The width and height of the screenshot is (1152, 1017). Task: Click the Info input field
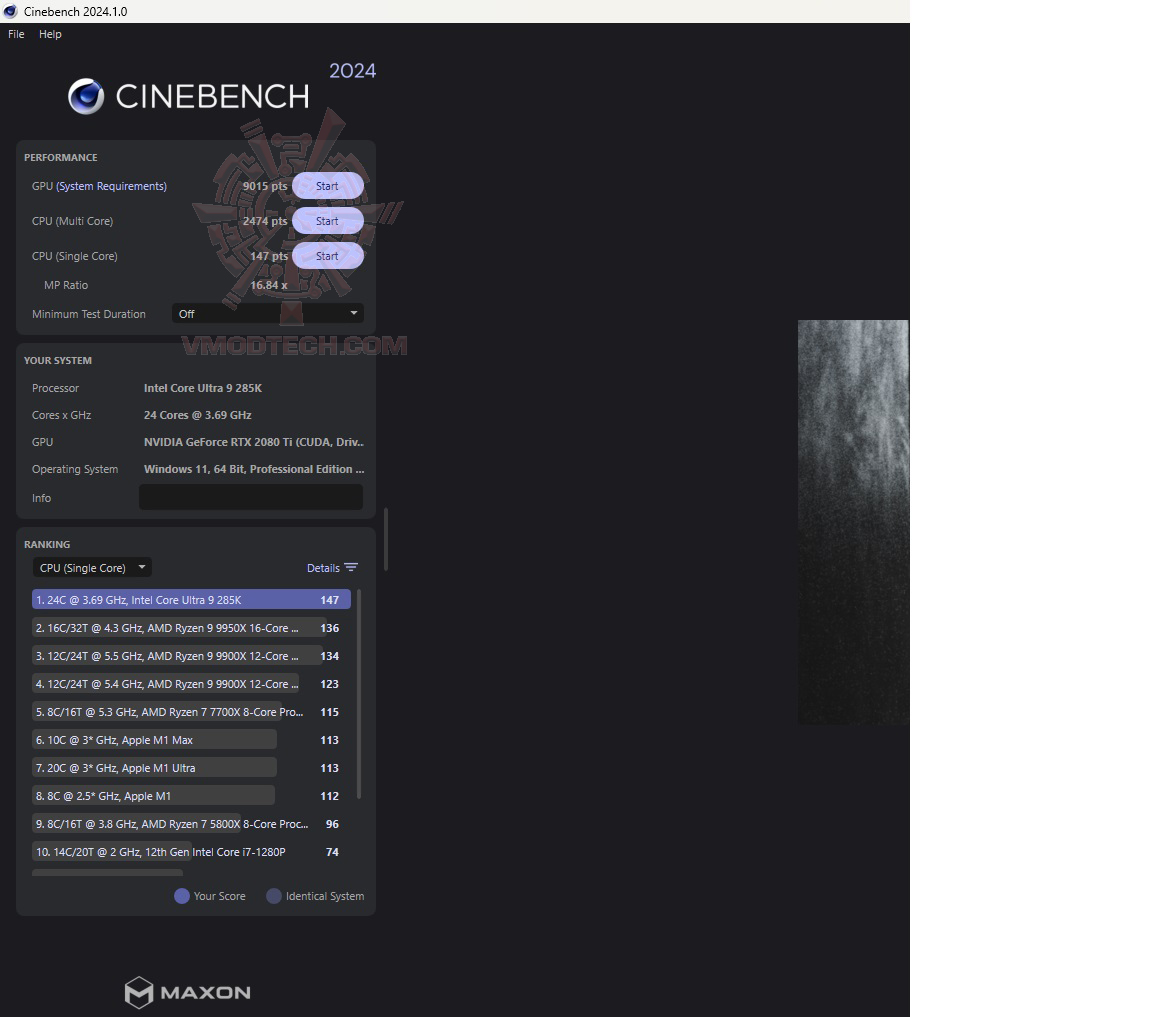(x=251, y=497)
